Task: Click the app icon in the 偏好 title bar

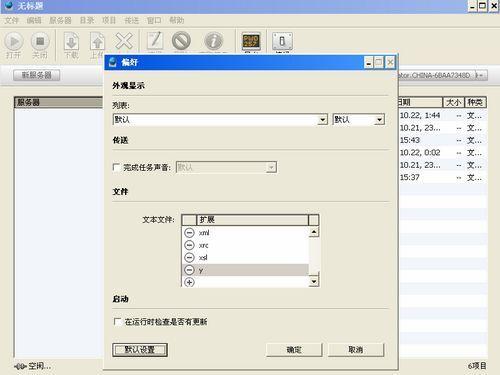Action: [x=113, y=62]
